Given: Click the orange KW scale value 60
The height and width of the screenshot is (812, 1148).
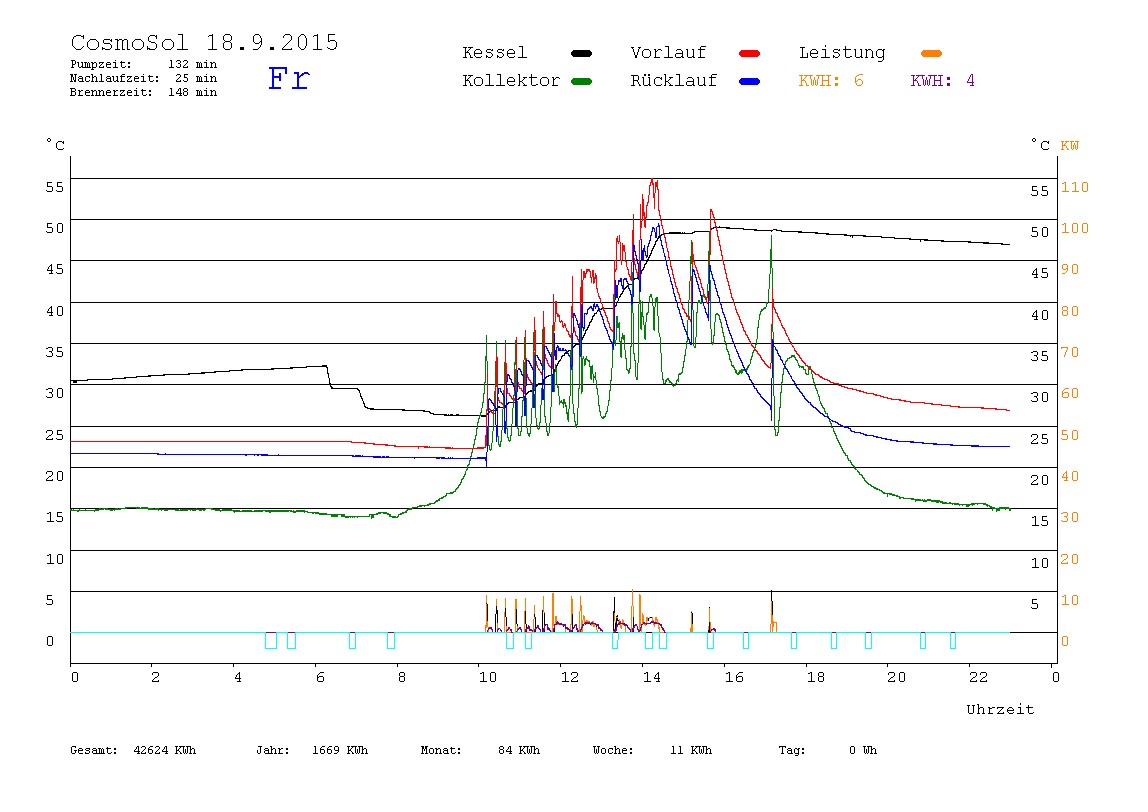Looking at the screenshot, I should (1070, 393).
